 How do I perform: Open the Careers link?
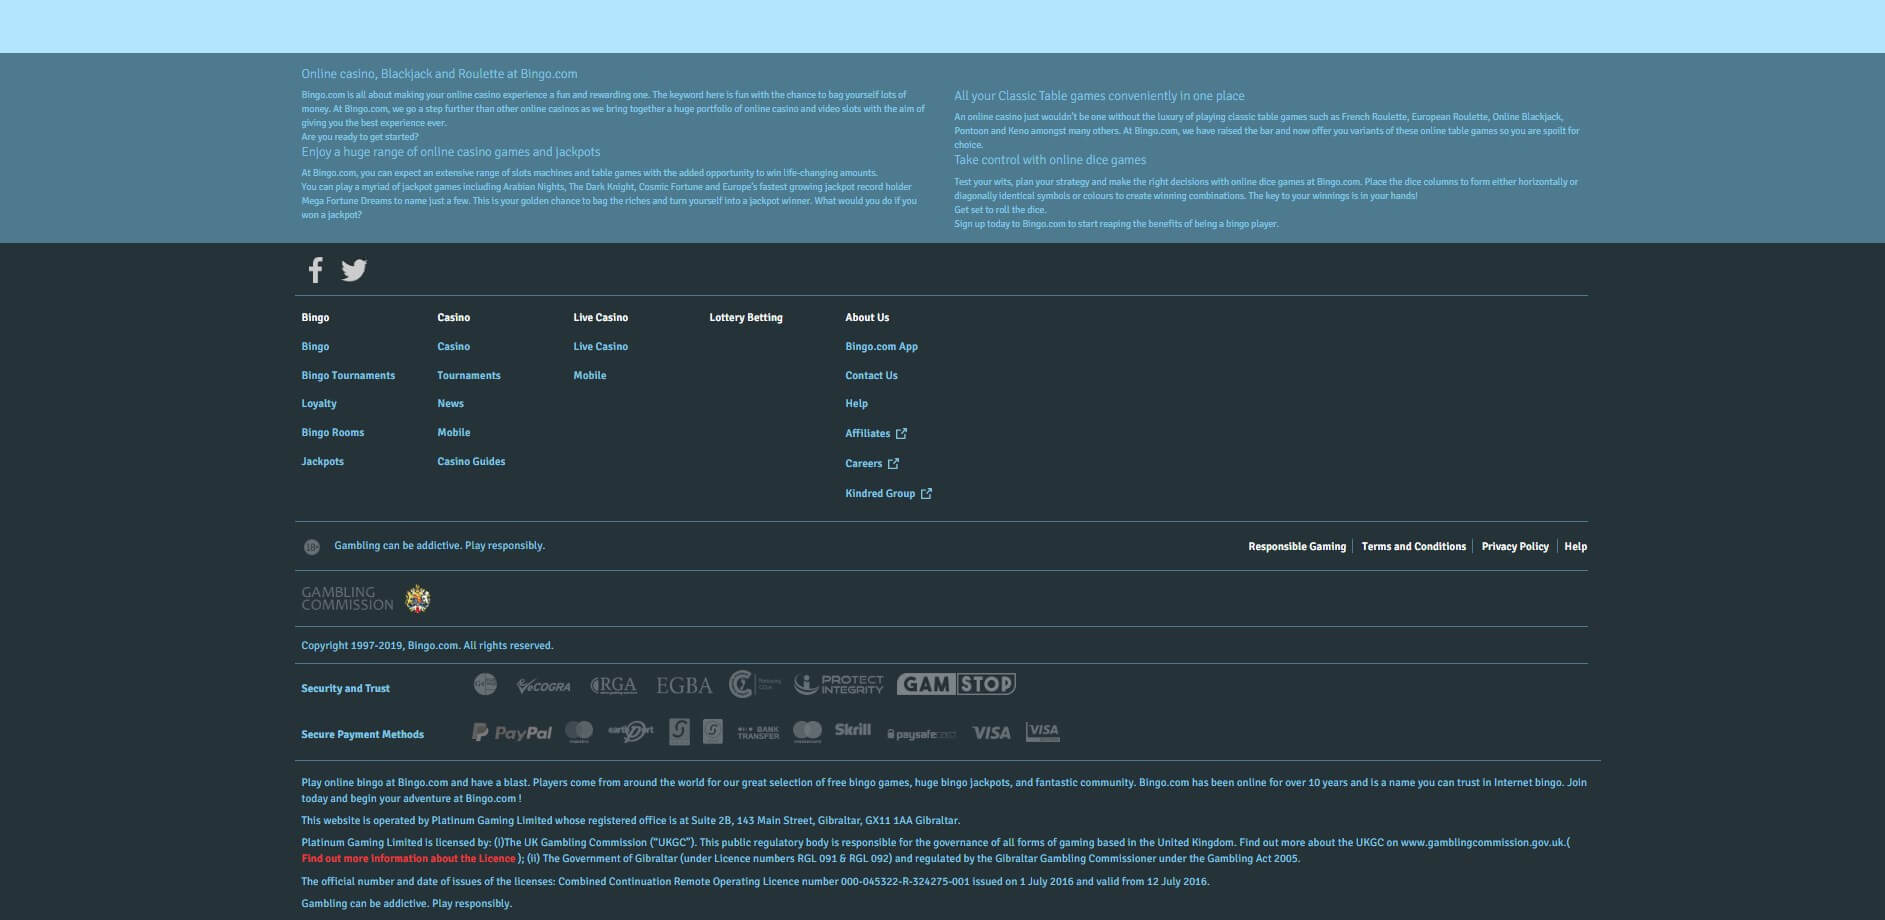863,463
